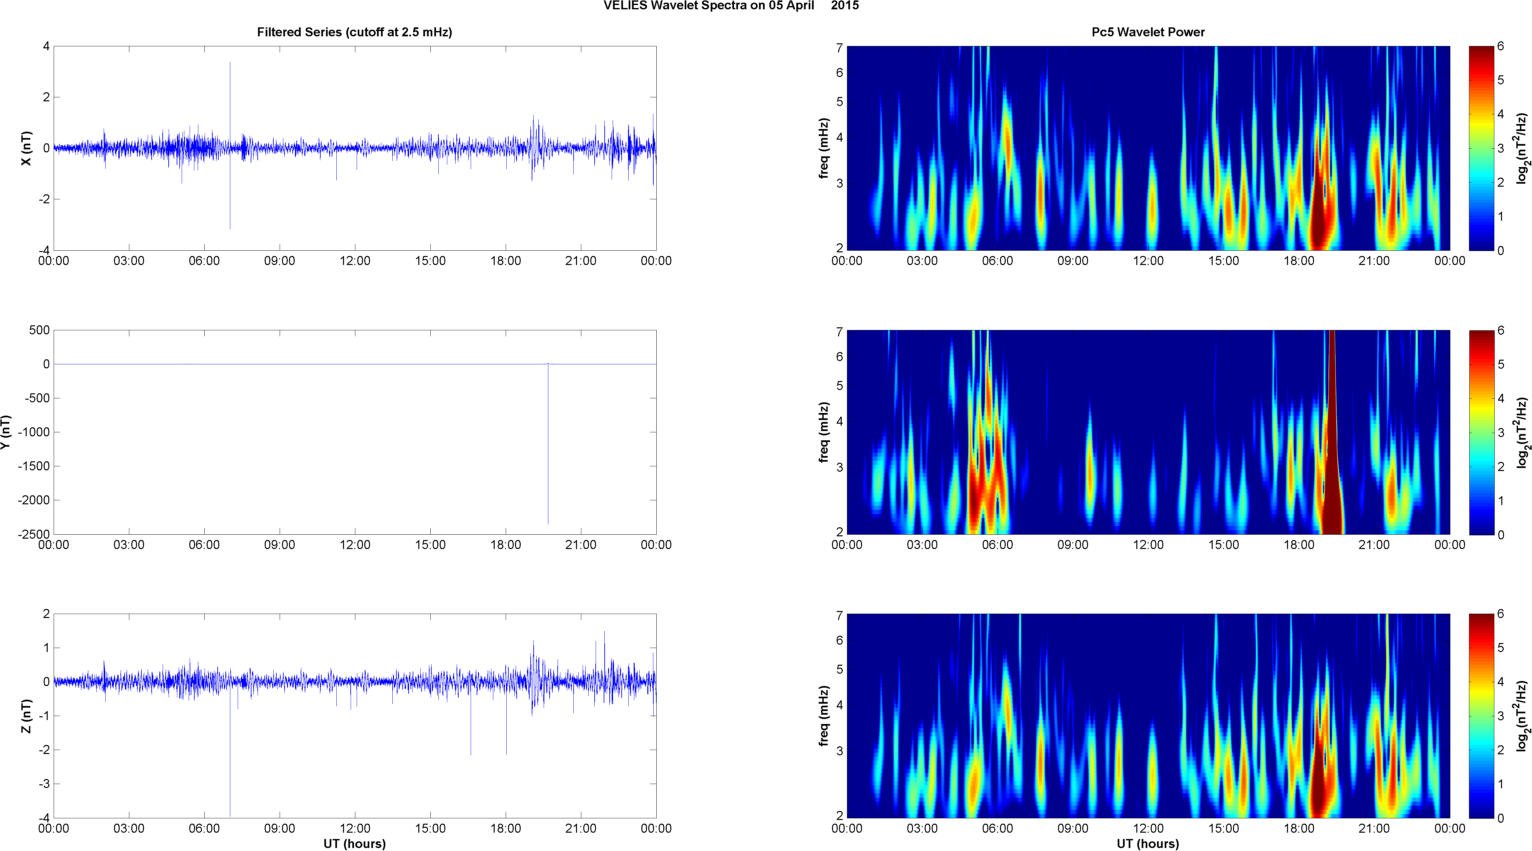Click the '-1' tick on the Z (nT) axis
This screenshot has width=1532, height=851.
click(x=44, y=716)
